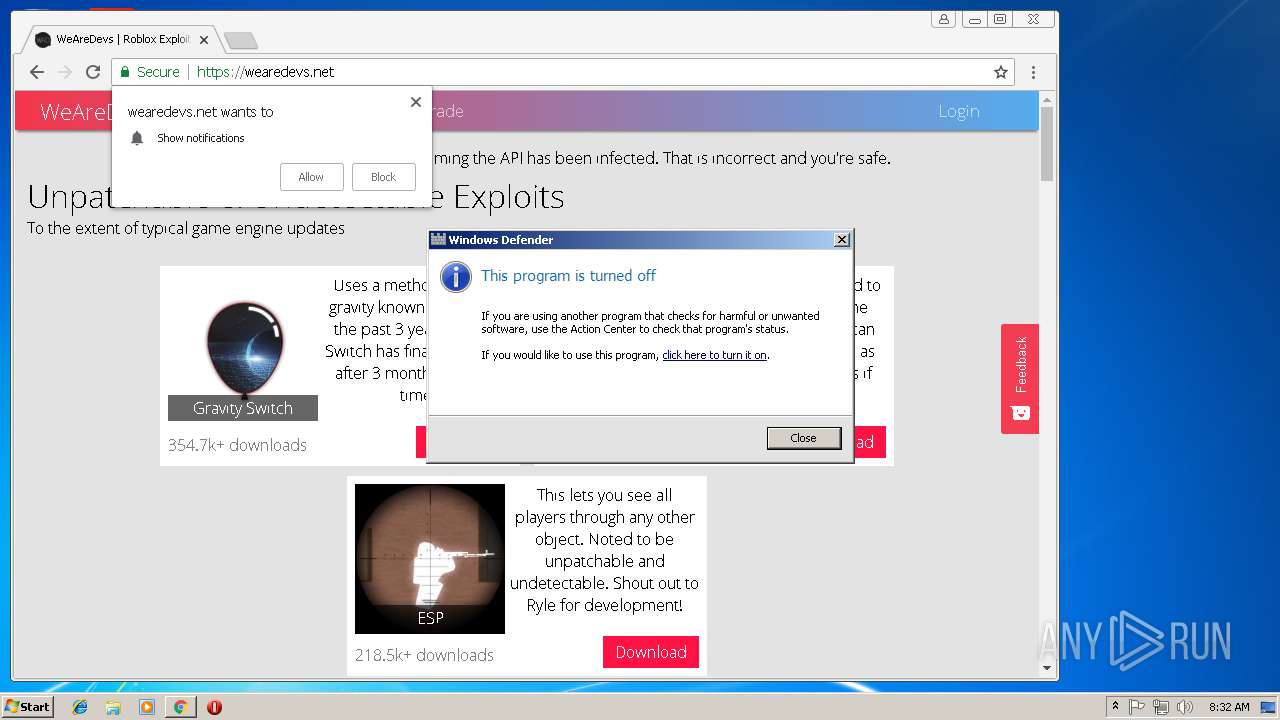Image resolution: width=1280 pixels, height=720 pixels.
Task: Go back with the browser back arrow
Action: (37, 72)
